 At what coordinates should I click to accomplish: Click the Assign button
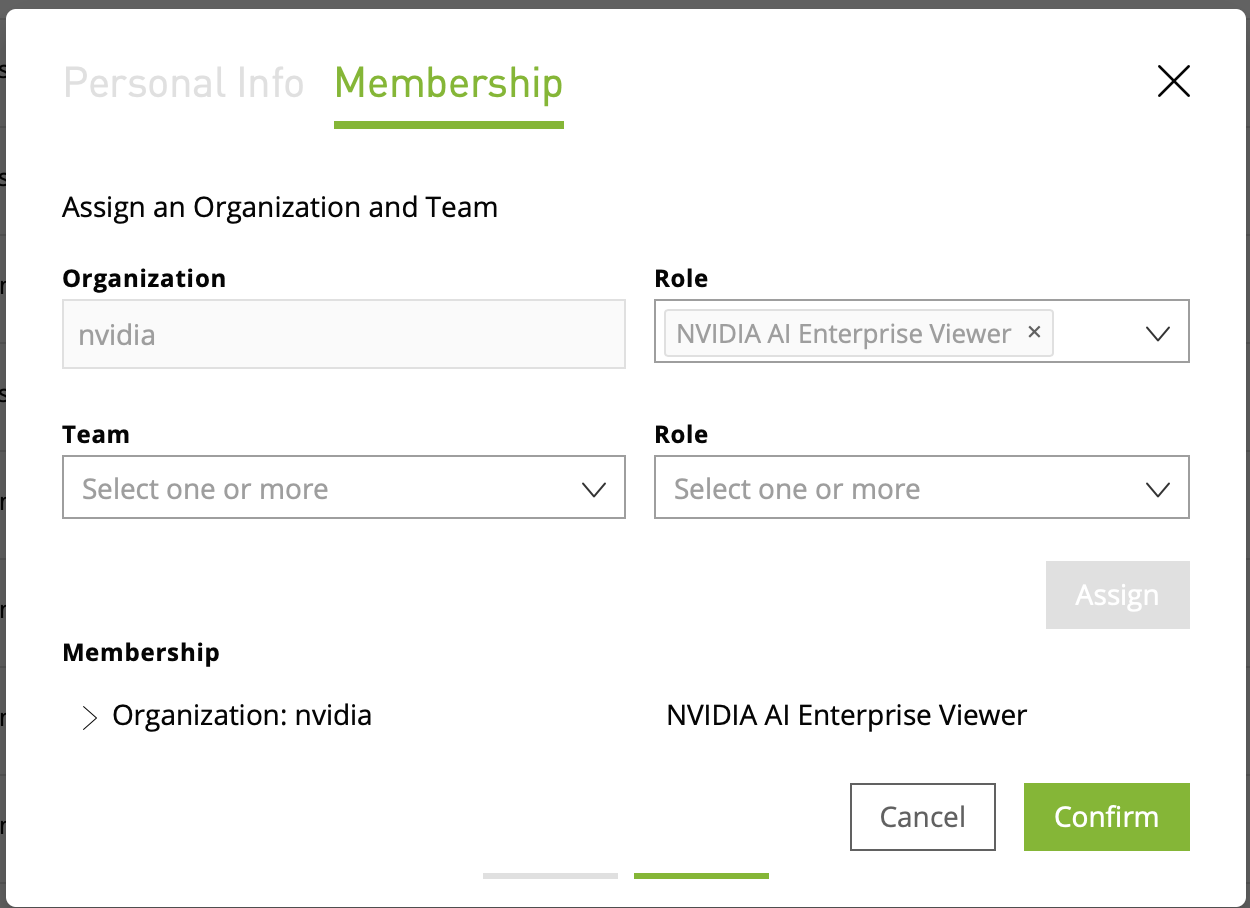[x=1117, y=594]
